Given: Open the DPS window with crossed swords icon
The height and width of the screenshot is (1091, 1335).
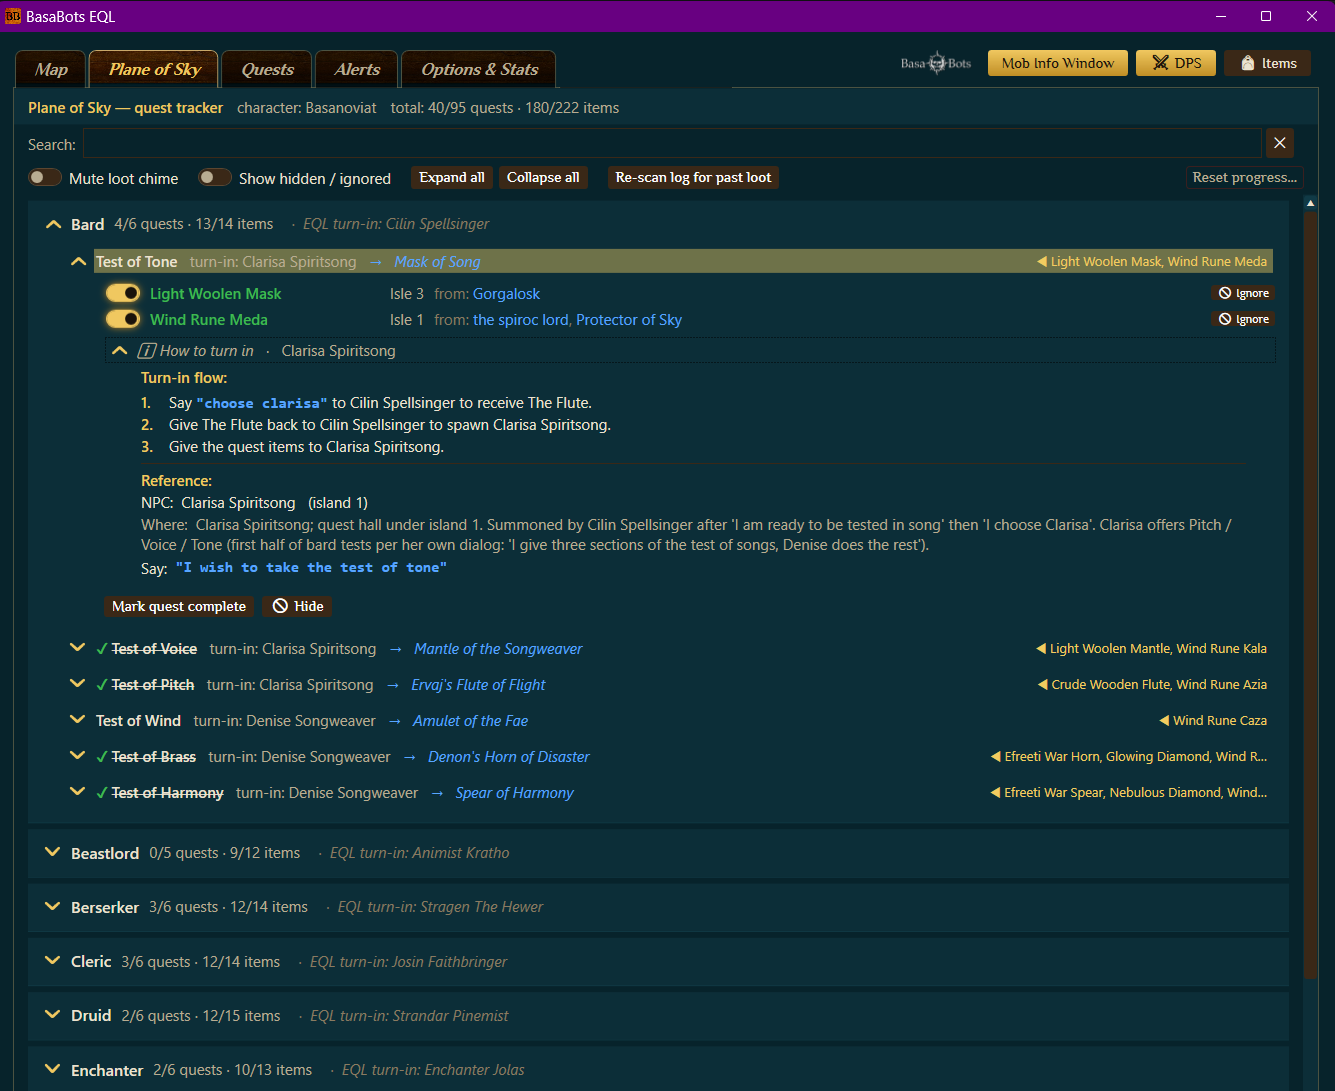Looking at the screenshot, I should (x=1176, y=63).
